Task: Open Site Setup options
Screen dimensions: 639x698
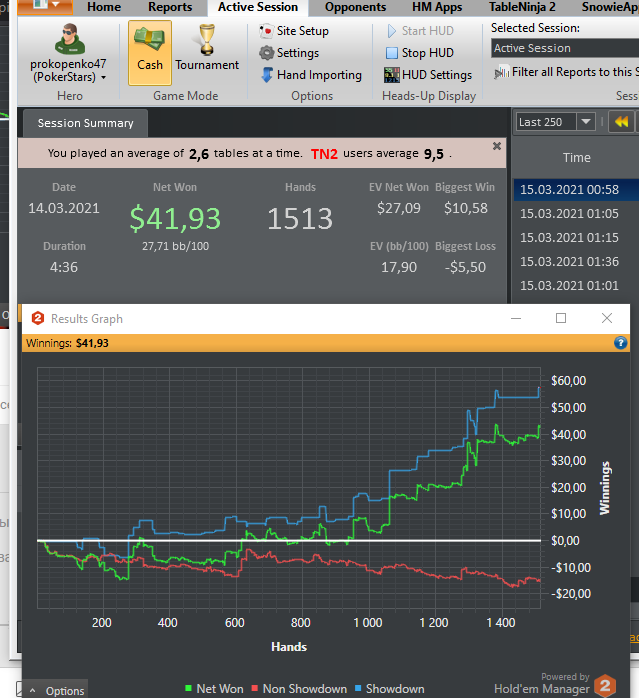Action: click(294, 31)
